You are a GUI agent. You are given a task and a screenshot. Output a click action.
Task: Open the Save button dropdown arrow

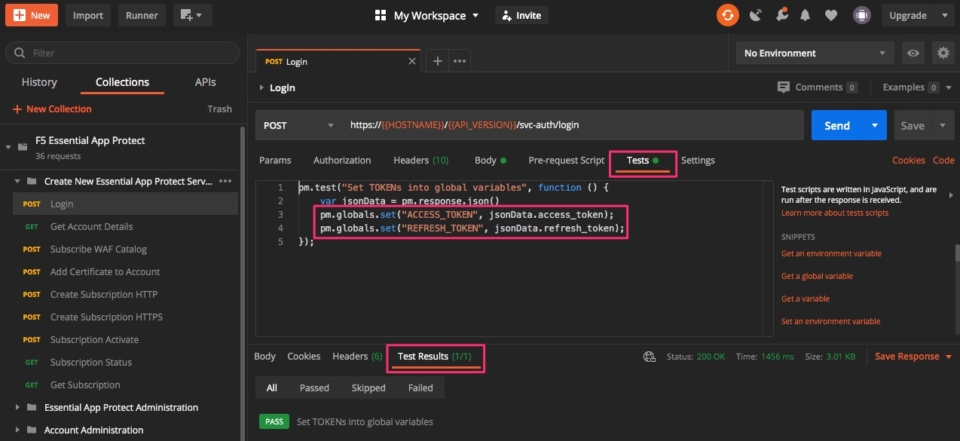pos(942,126)
